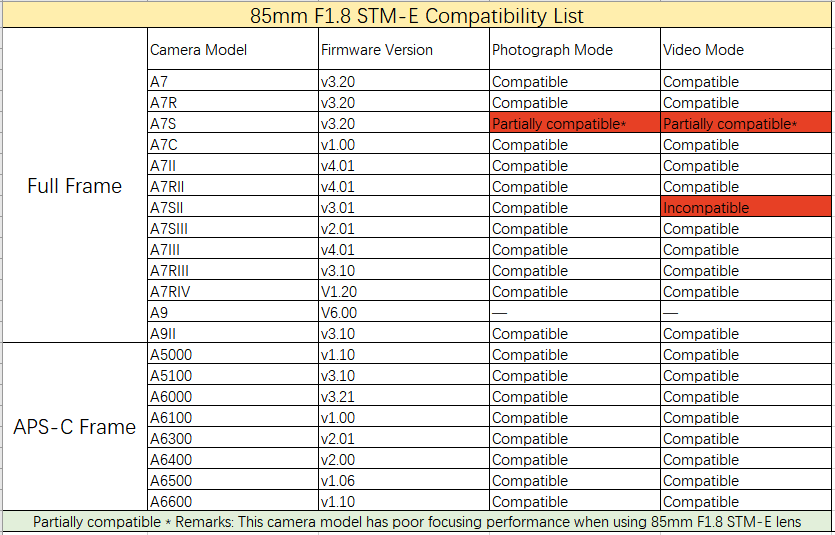
Task: Click the 'Camera Model' column header cell
Action: [232, 50]
